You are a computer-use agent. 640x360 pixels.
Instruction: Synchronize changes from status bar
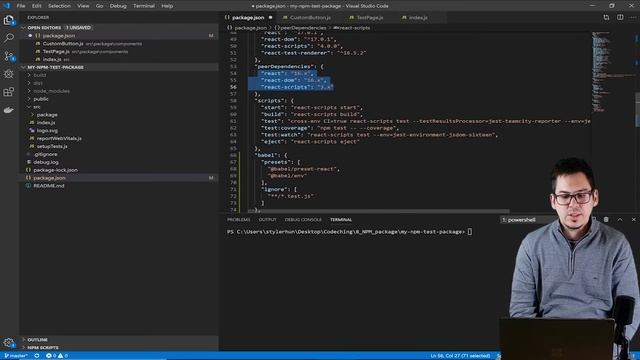(37, 356)
